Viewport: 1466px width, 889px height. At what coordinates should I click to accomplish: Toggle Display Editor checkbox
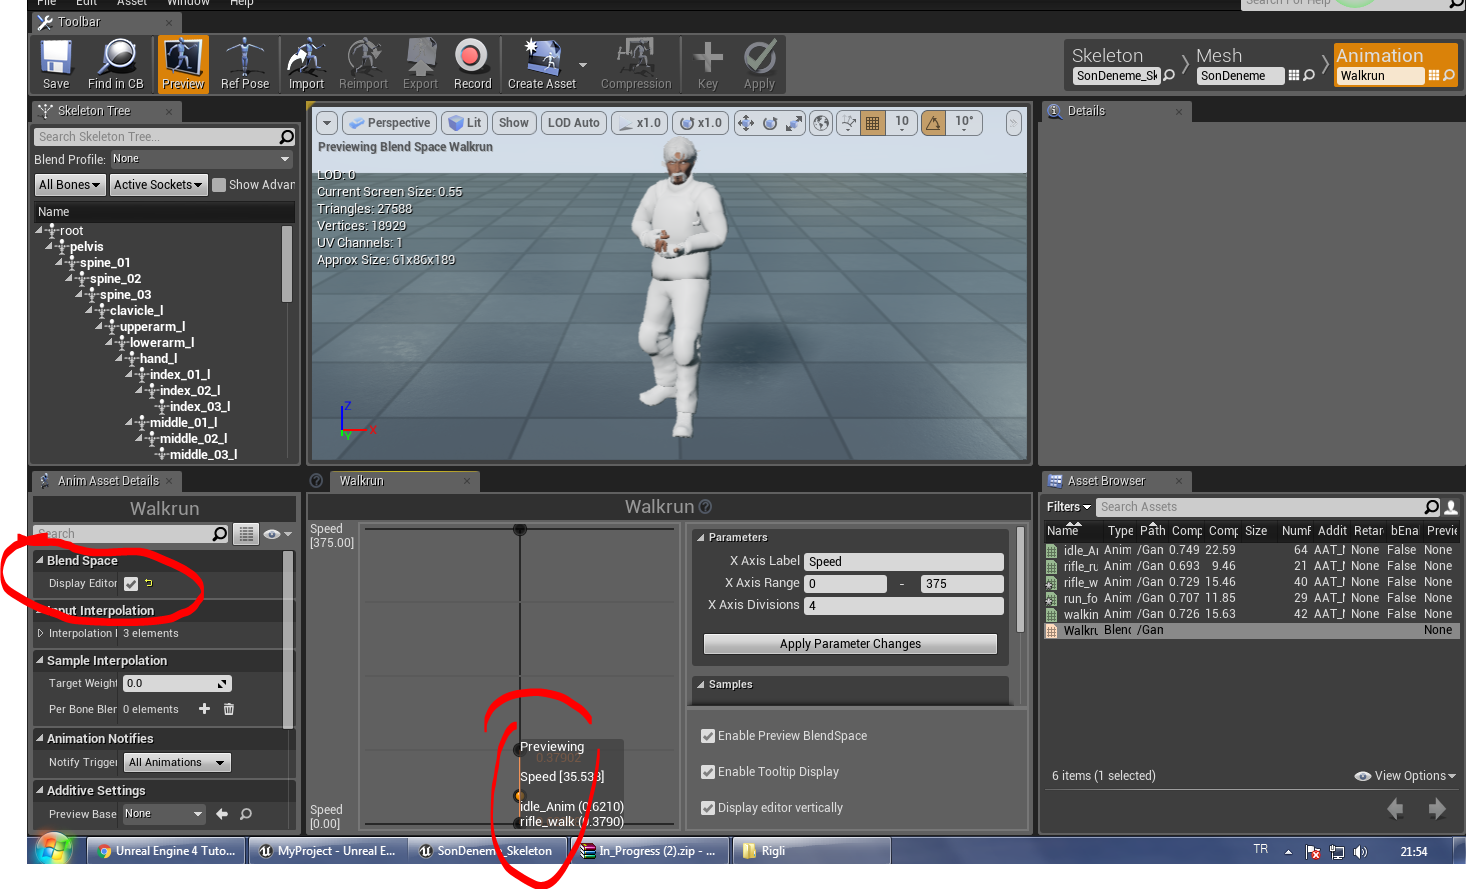(x=131, y=584)
